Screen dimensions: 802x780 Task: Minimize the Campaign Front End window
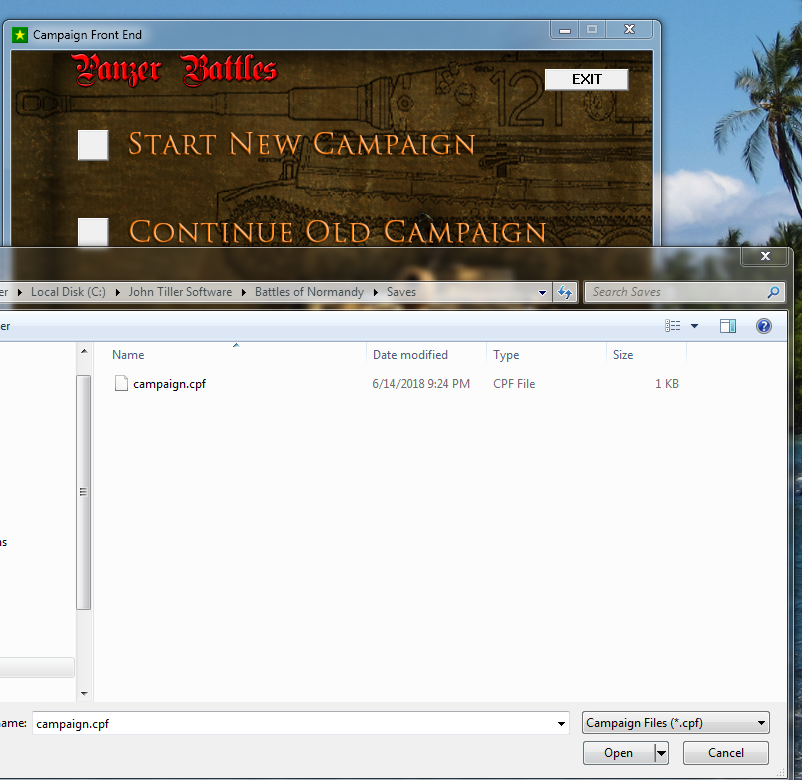click(565, 30)
